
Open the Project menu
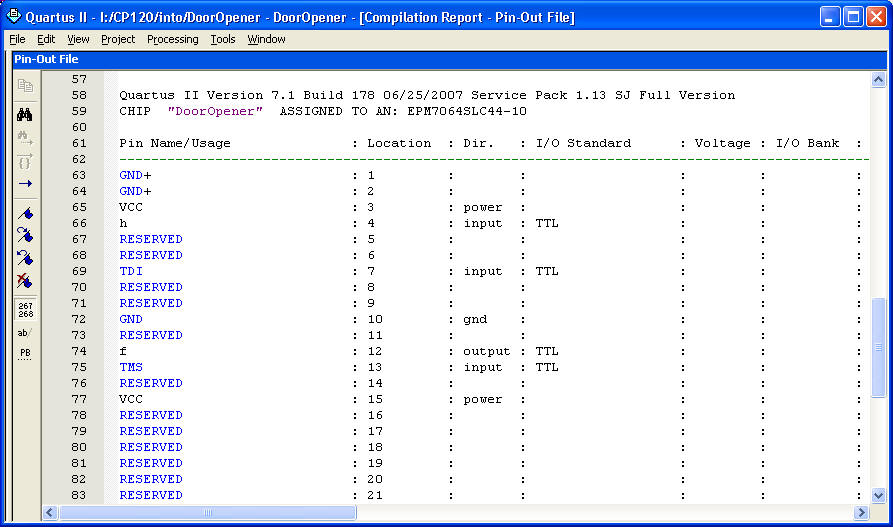click(x=118, y=39)
